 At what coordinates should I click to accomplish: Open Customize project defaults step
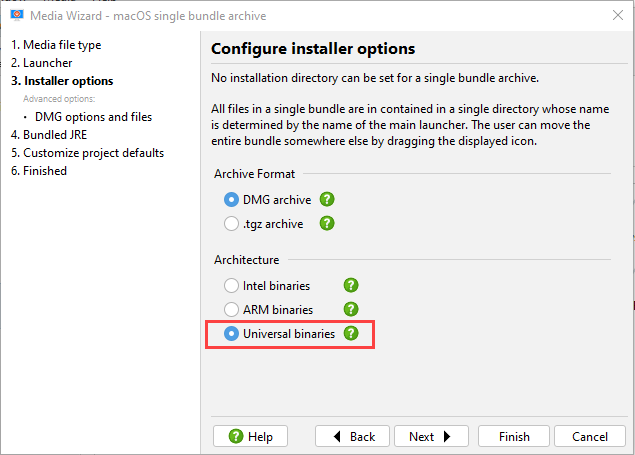pos(87,153)
